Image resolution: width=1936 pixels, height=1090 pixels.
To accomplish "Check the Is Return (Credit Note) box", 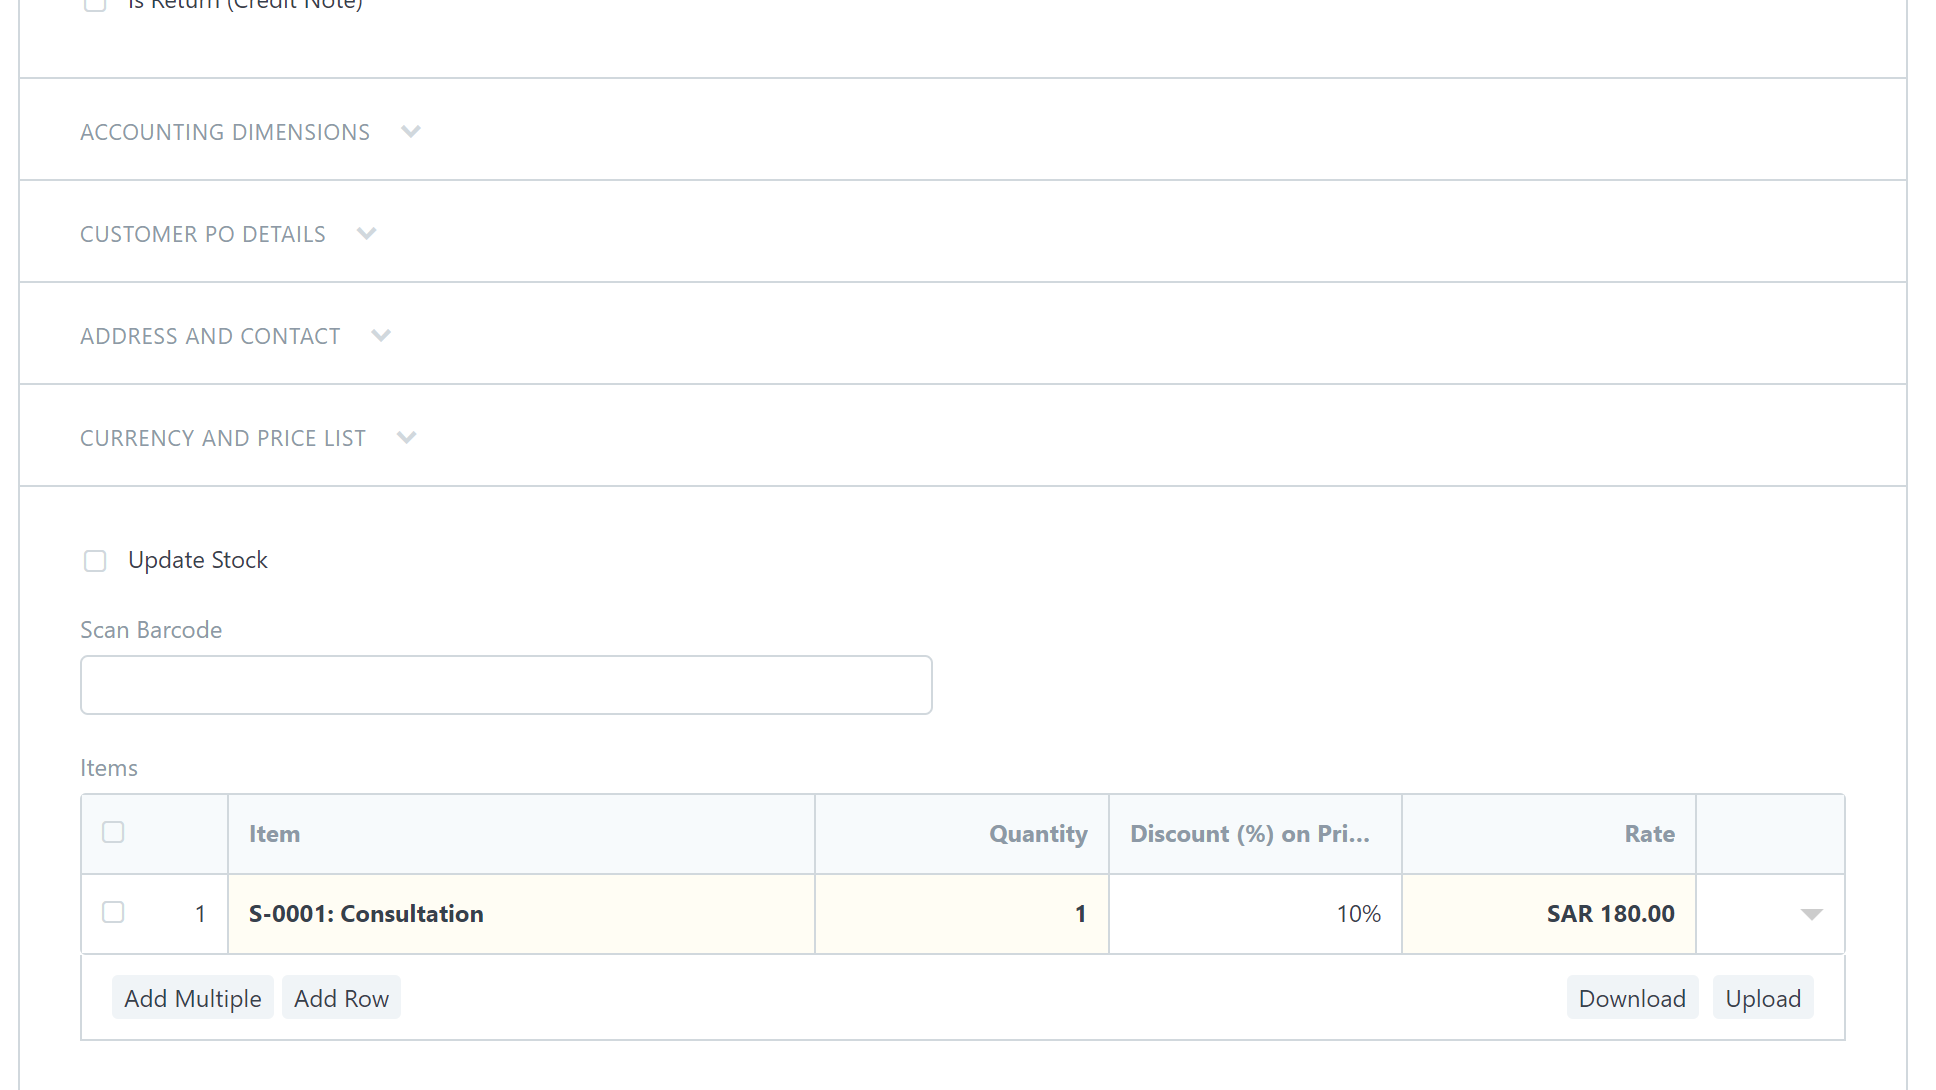I will pyautogui.click(x=95, y=4).
